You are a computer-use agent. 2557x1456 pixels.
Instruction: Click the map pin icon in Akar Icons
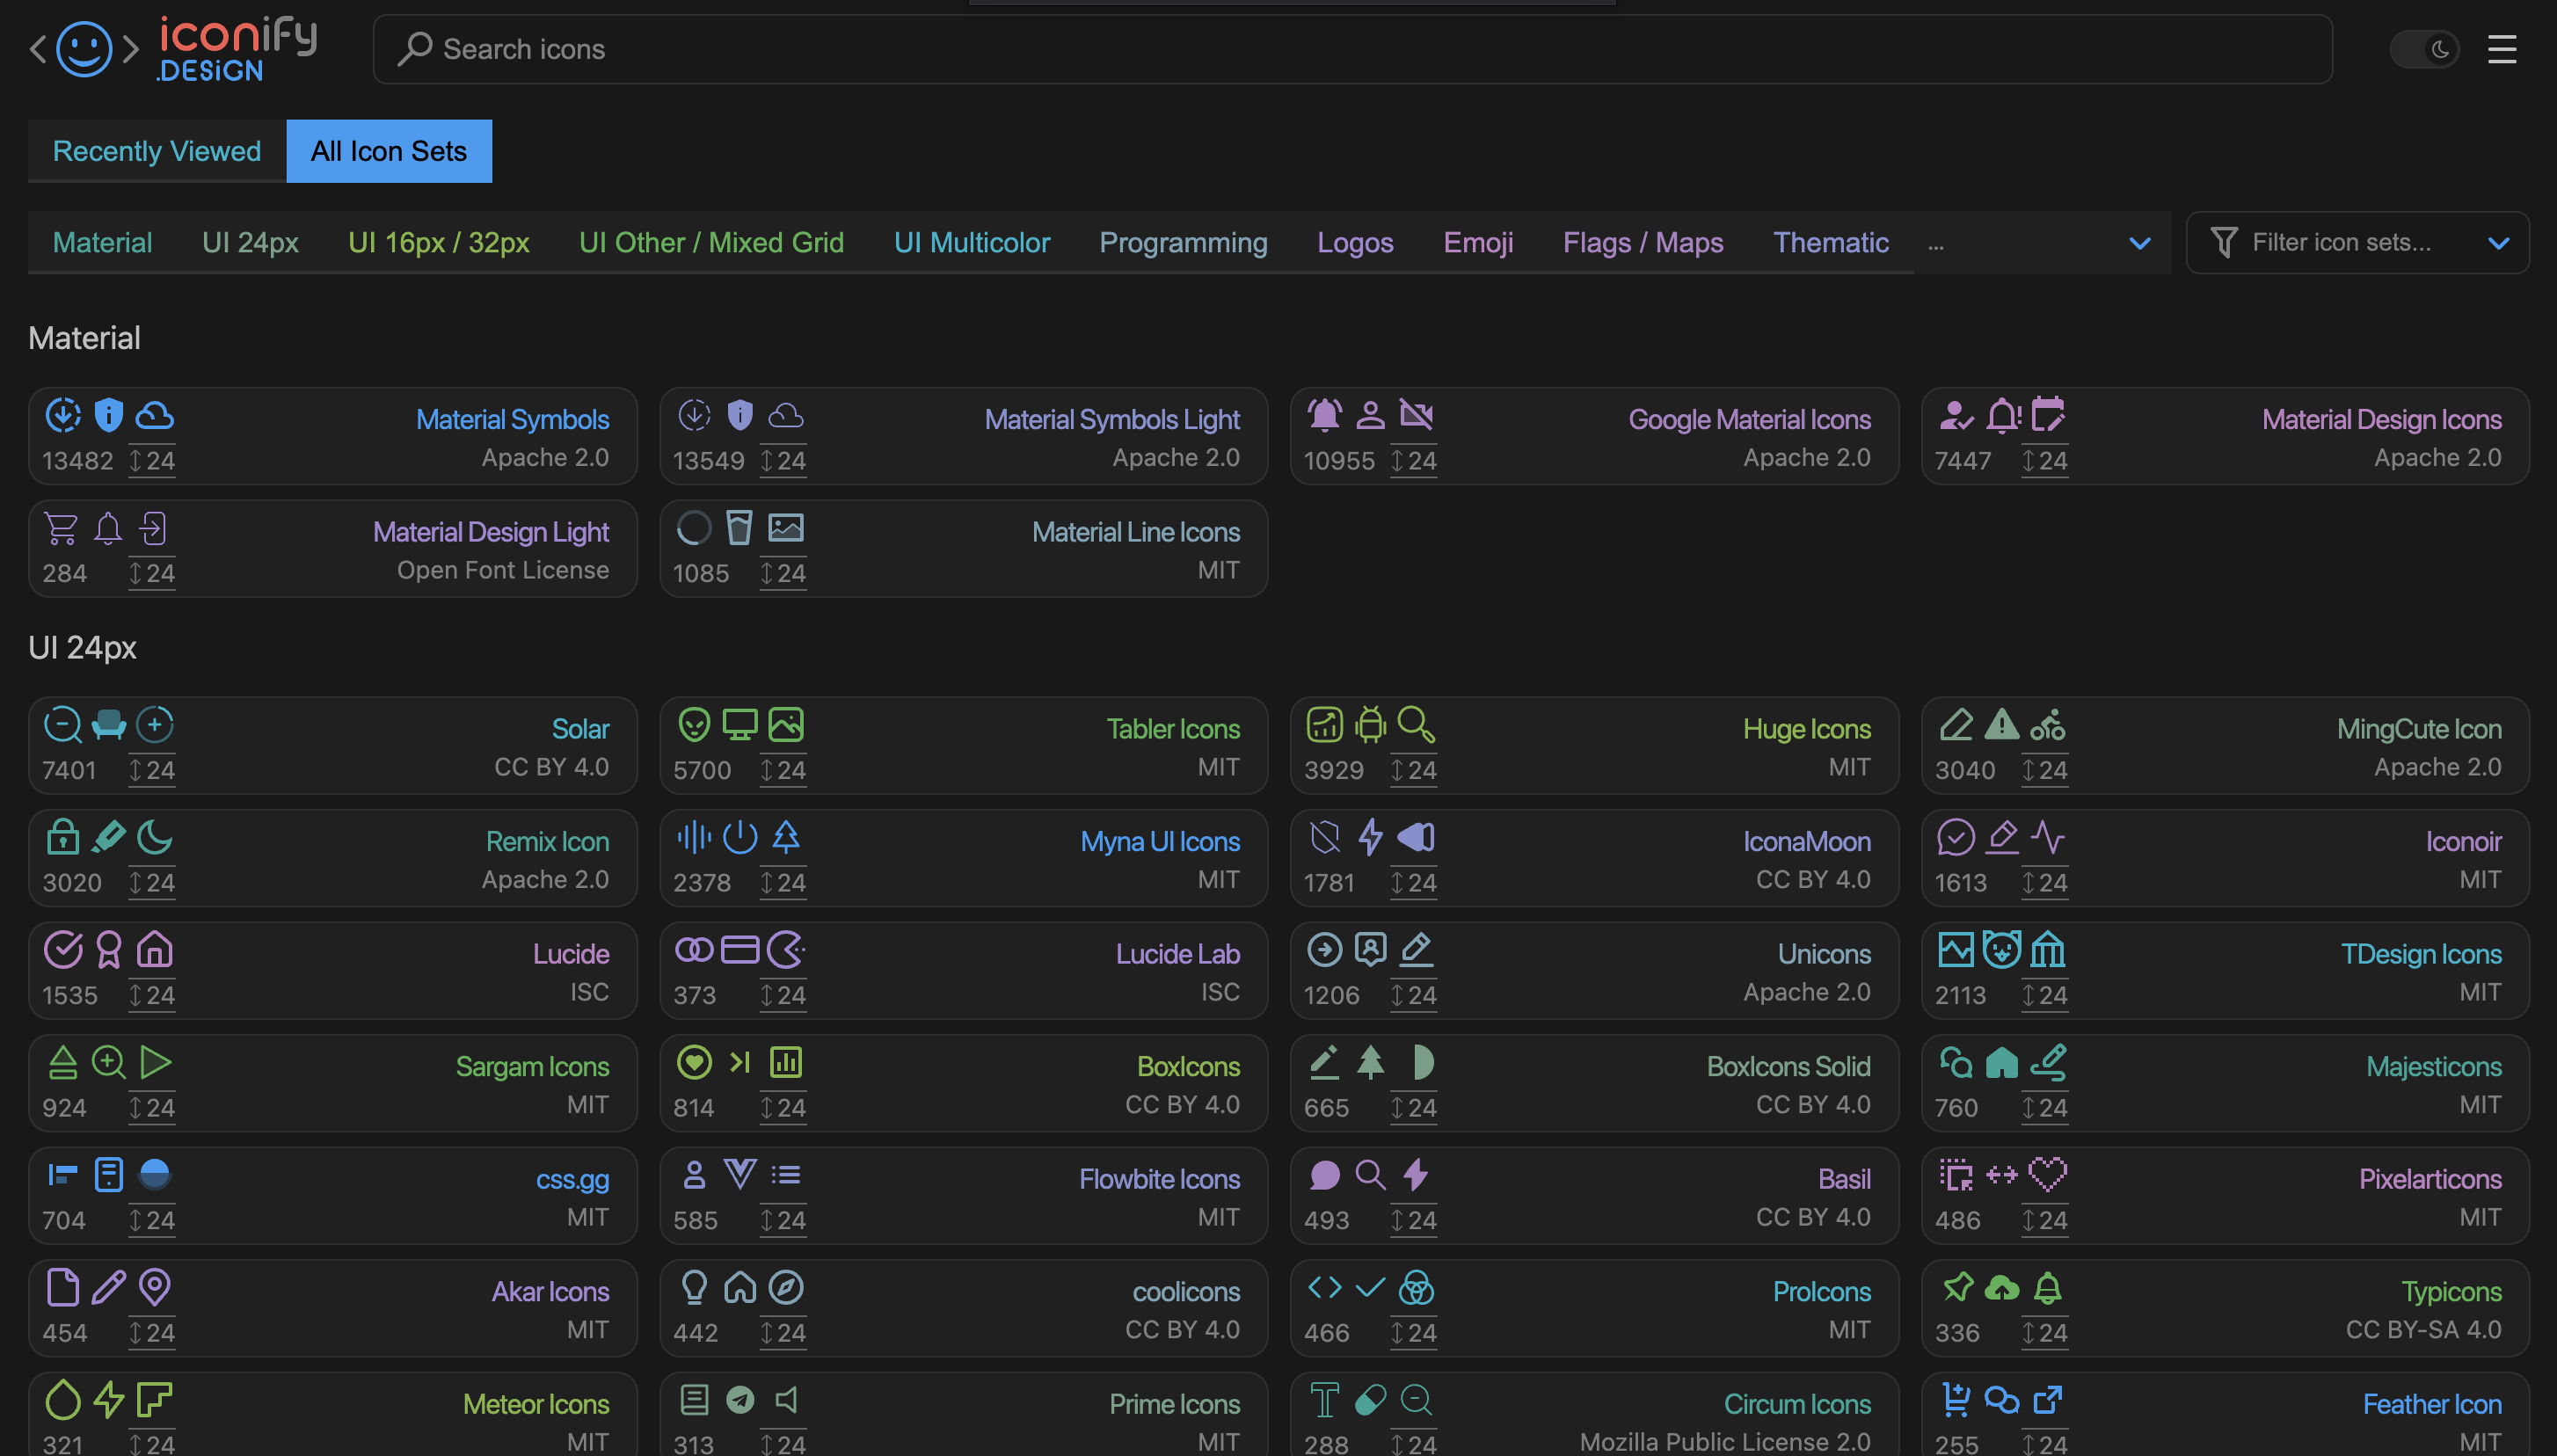(x=154, y=1288)
